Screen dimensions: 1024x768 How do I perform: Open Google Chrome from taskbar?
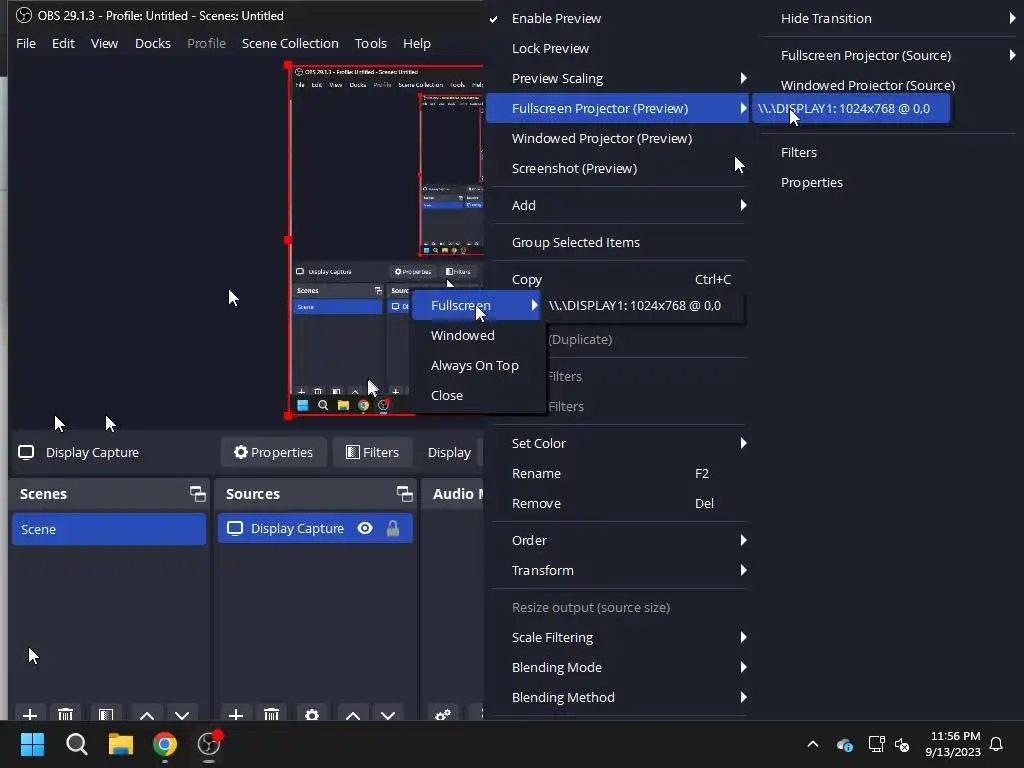coord(165,744)
